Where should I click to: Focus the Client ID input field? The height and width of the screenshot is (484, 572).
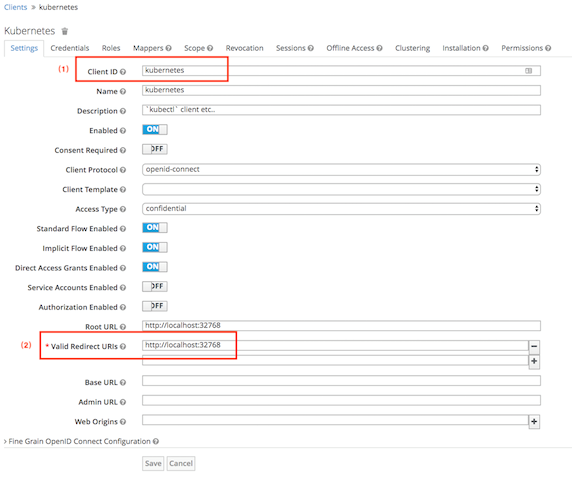point(341,71)
